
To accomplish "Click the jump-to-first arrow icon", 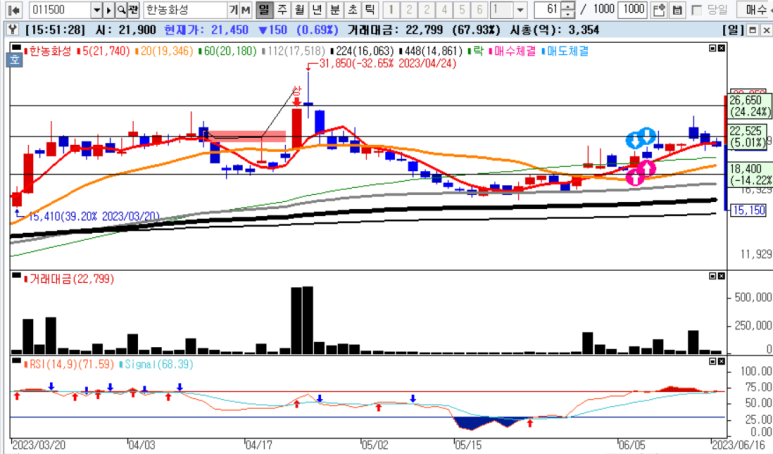I will 15,9.
